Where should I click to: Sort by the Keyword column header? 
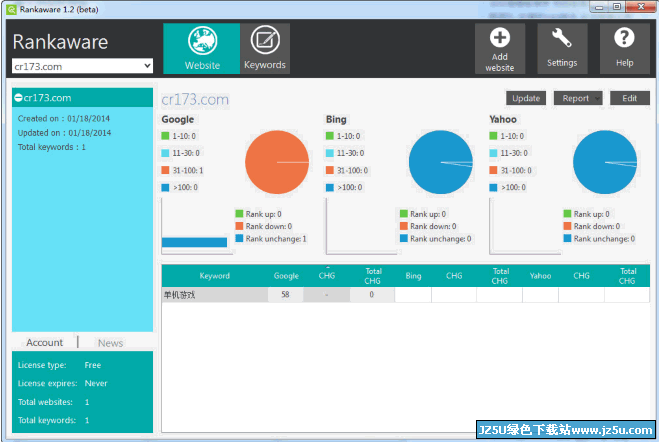(214, 276)
